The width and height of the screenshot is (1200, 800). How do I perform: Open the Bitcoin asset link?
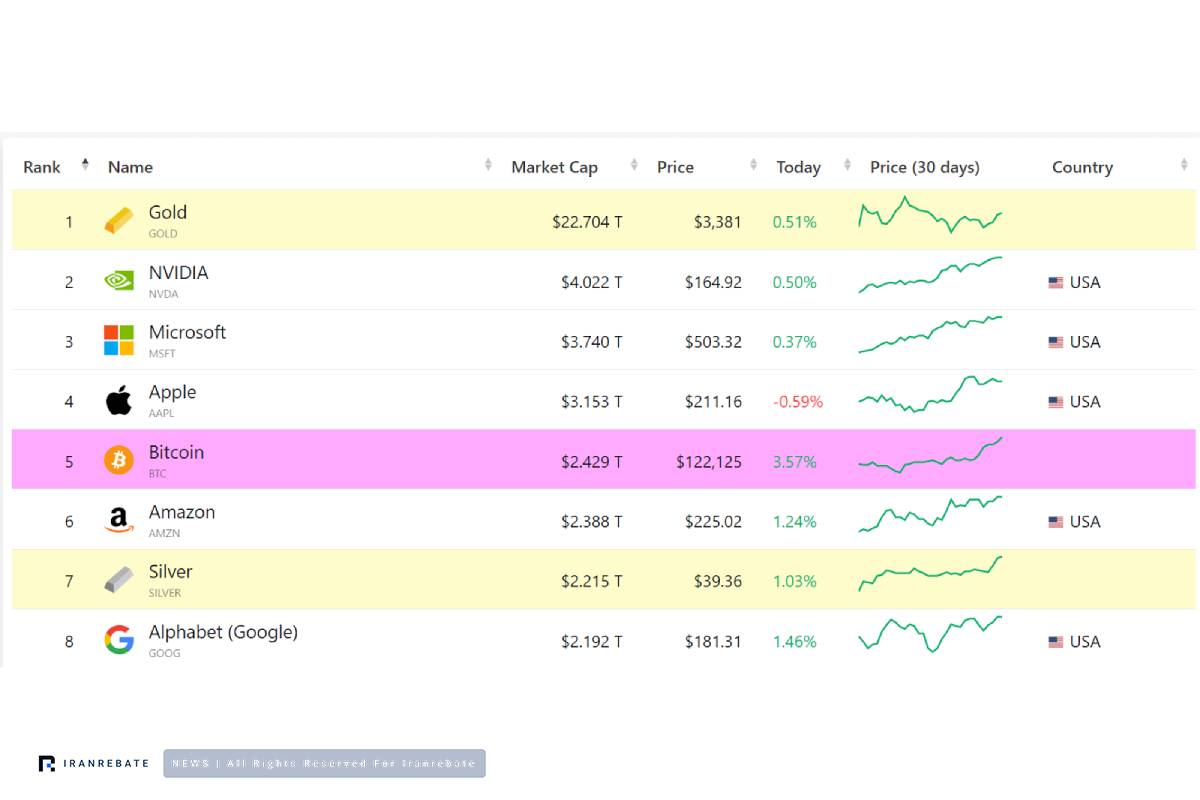(176, 452)
